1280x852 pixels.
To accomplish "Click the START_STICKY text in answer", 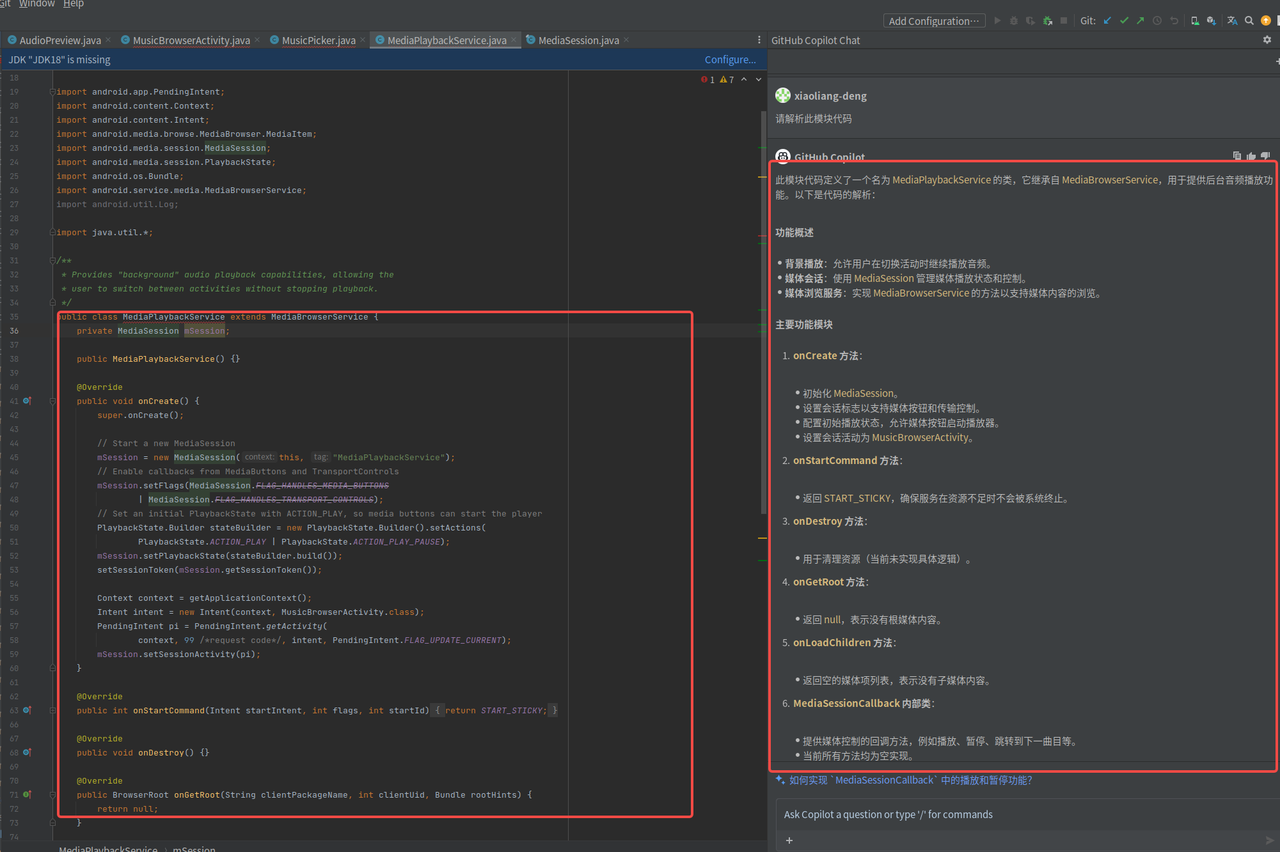I will coord(859,498).
